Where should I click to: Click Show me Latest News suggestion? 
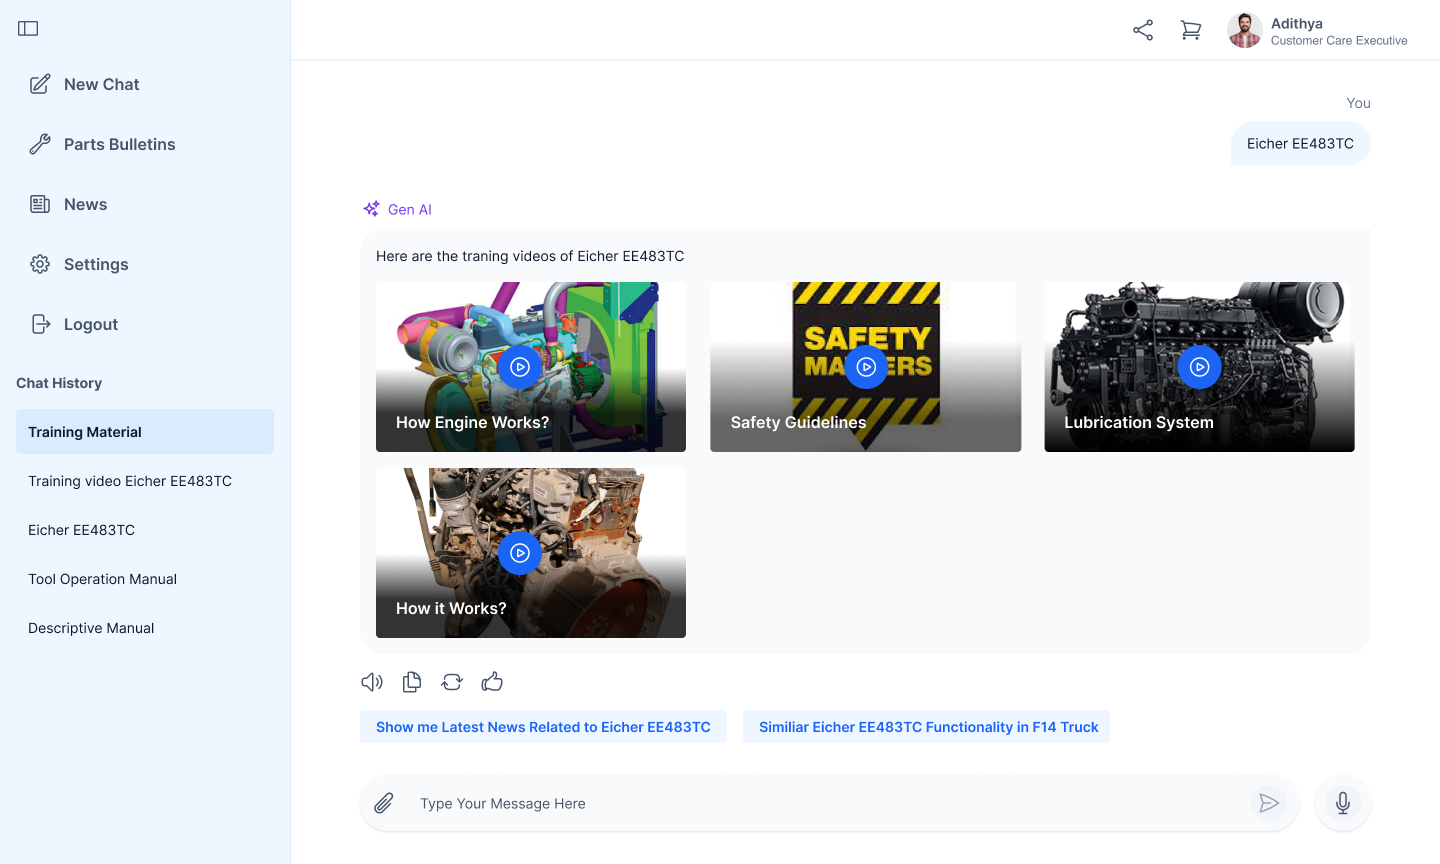pyautogui.click(x=543, y=727)
